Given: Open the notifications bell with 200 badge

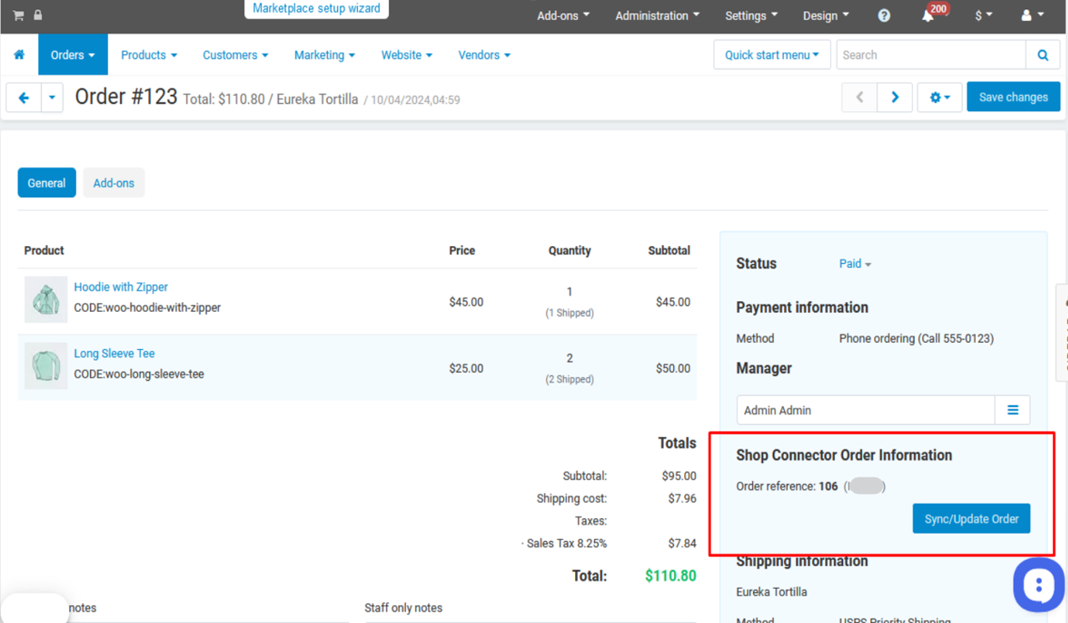Looking at the screenshot, I should [928, 15].
